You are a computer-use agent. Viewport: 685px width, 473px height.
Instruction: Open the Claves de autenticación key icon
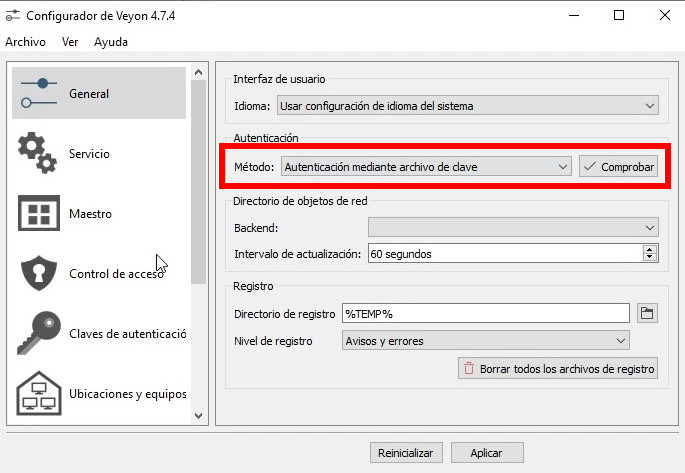[x=39, y=333]
